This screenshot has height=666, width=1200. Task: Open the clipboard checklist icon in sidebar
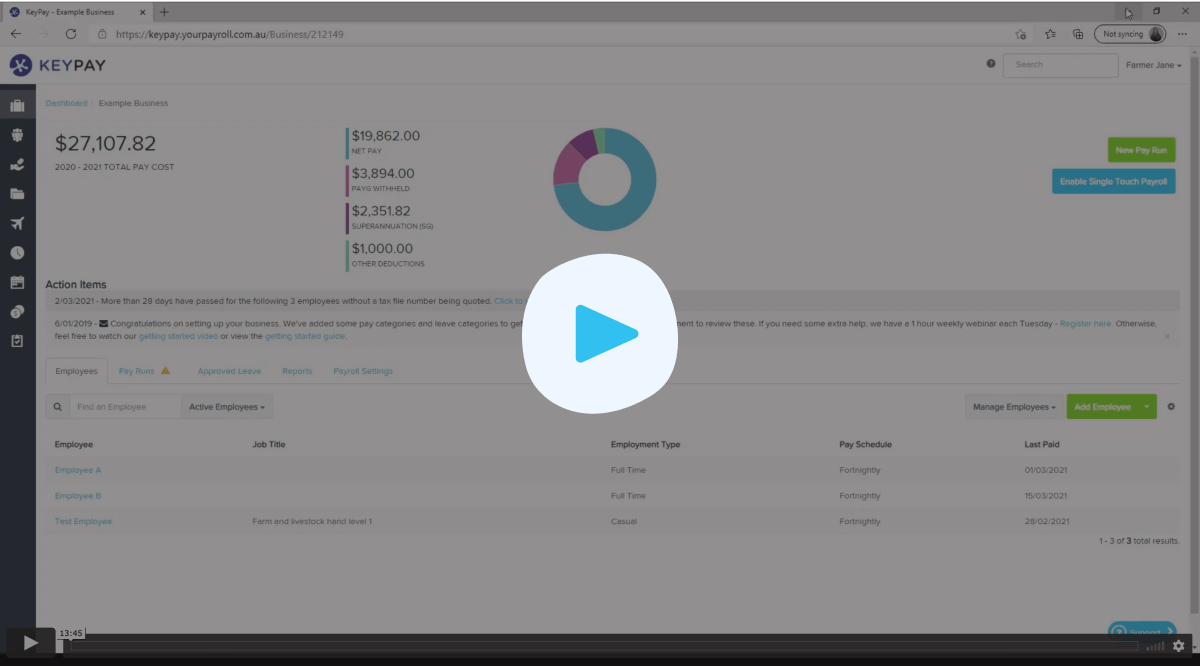tap(18, 340)
